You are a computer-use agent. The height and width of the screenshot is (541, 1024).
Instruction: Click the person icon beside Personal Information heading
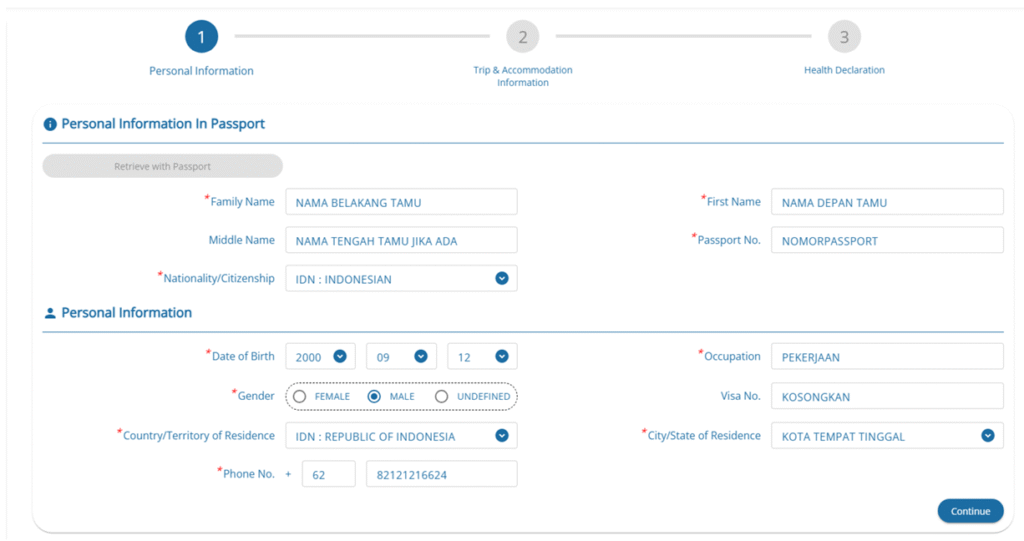tap(50, 313)
